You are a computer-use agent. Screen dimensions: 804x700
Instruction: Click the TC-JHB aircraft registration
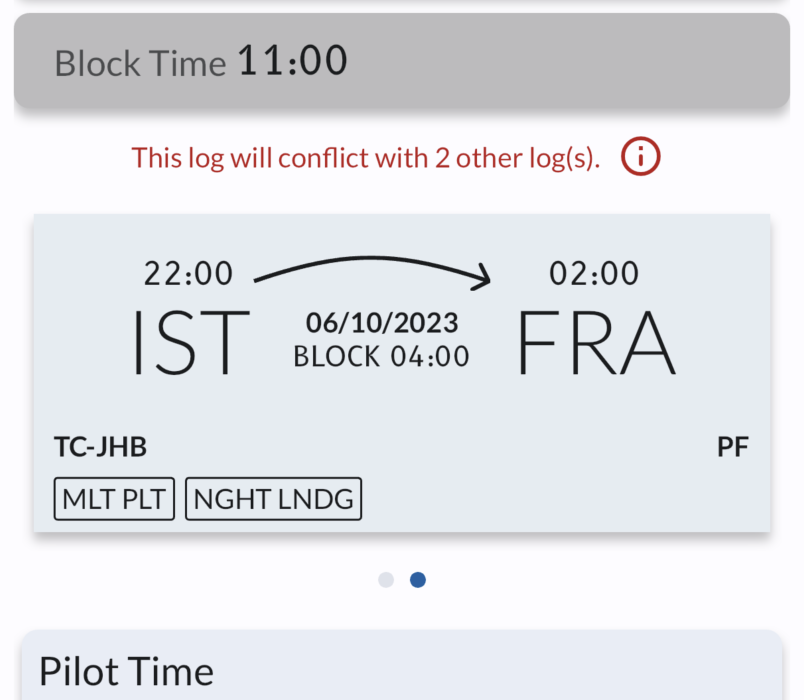[x=100, y=447]
